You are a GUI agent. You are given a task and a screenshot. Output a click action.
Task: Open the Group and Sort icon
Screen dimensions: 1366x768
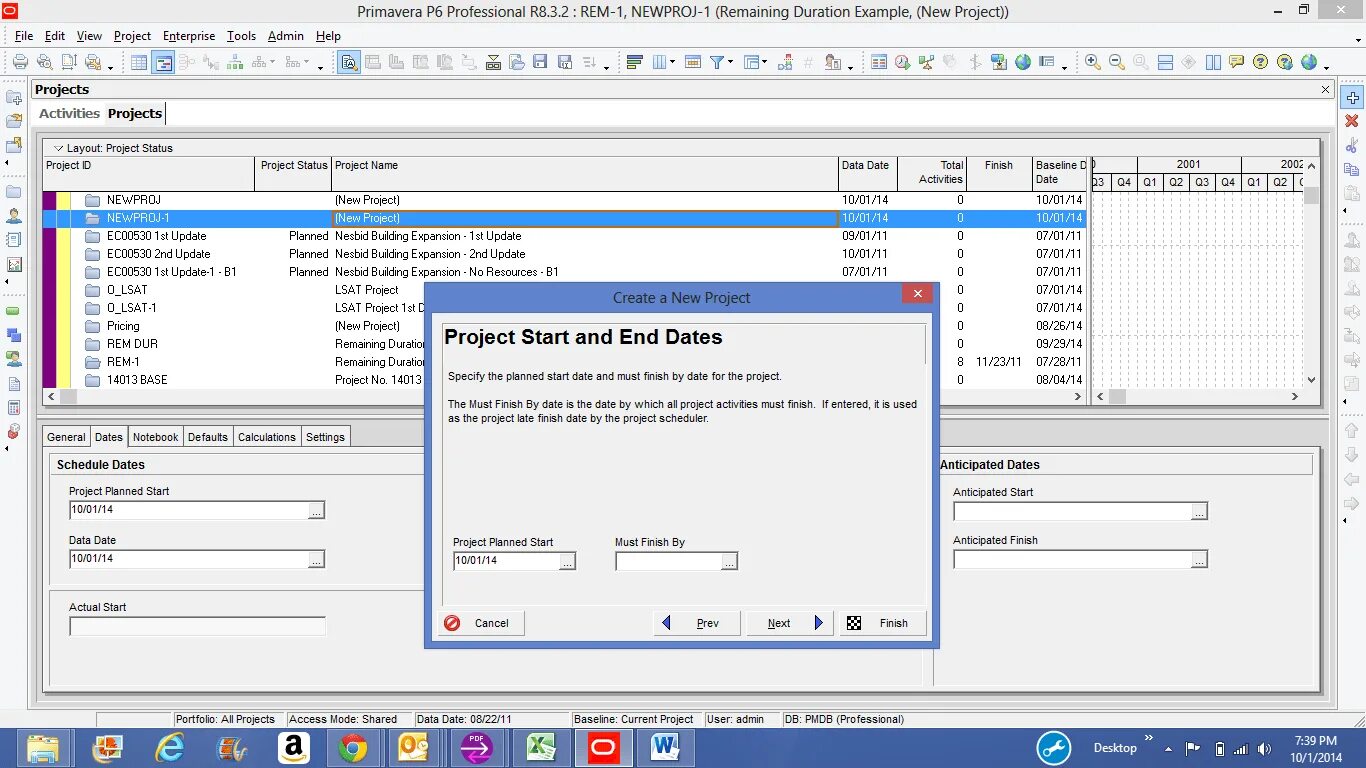point(751,62)
